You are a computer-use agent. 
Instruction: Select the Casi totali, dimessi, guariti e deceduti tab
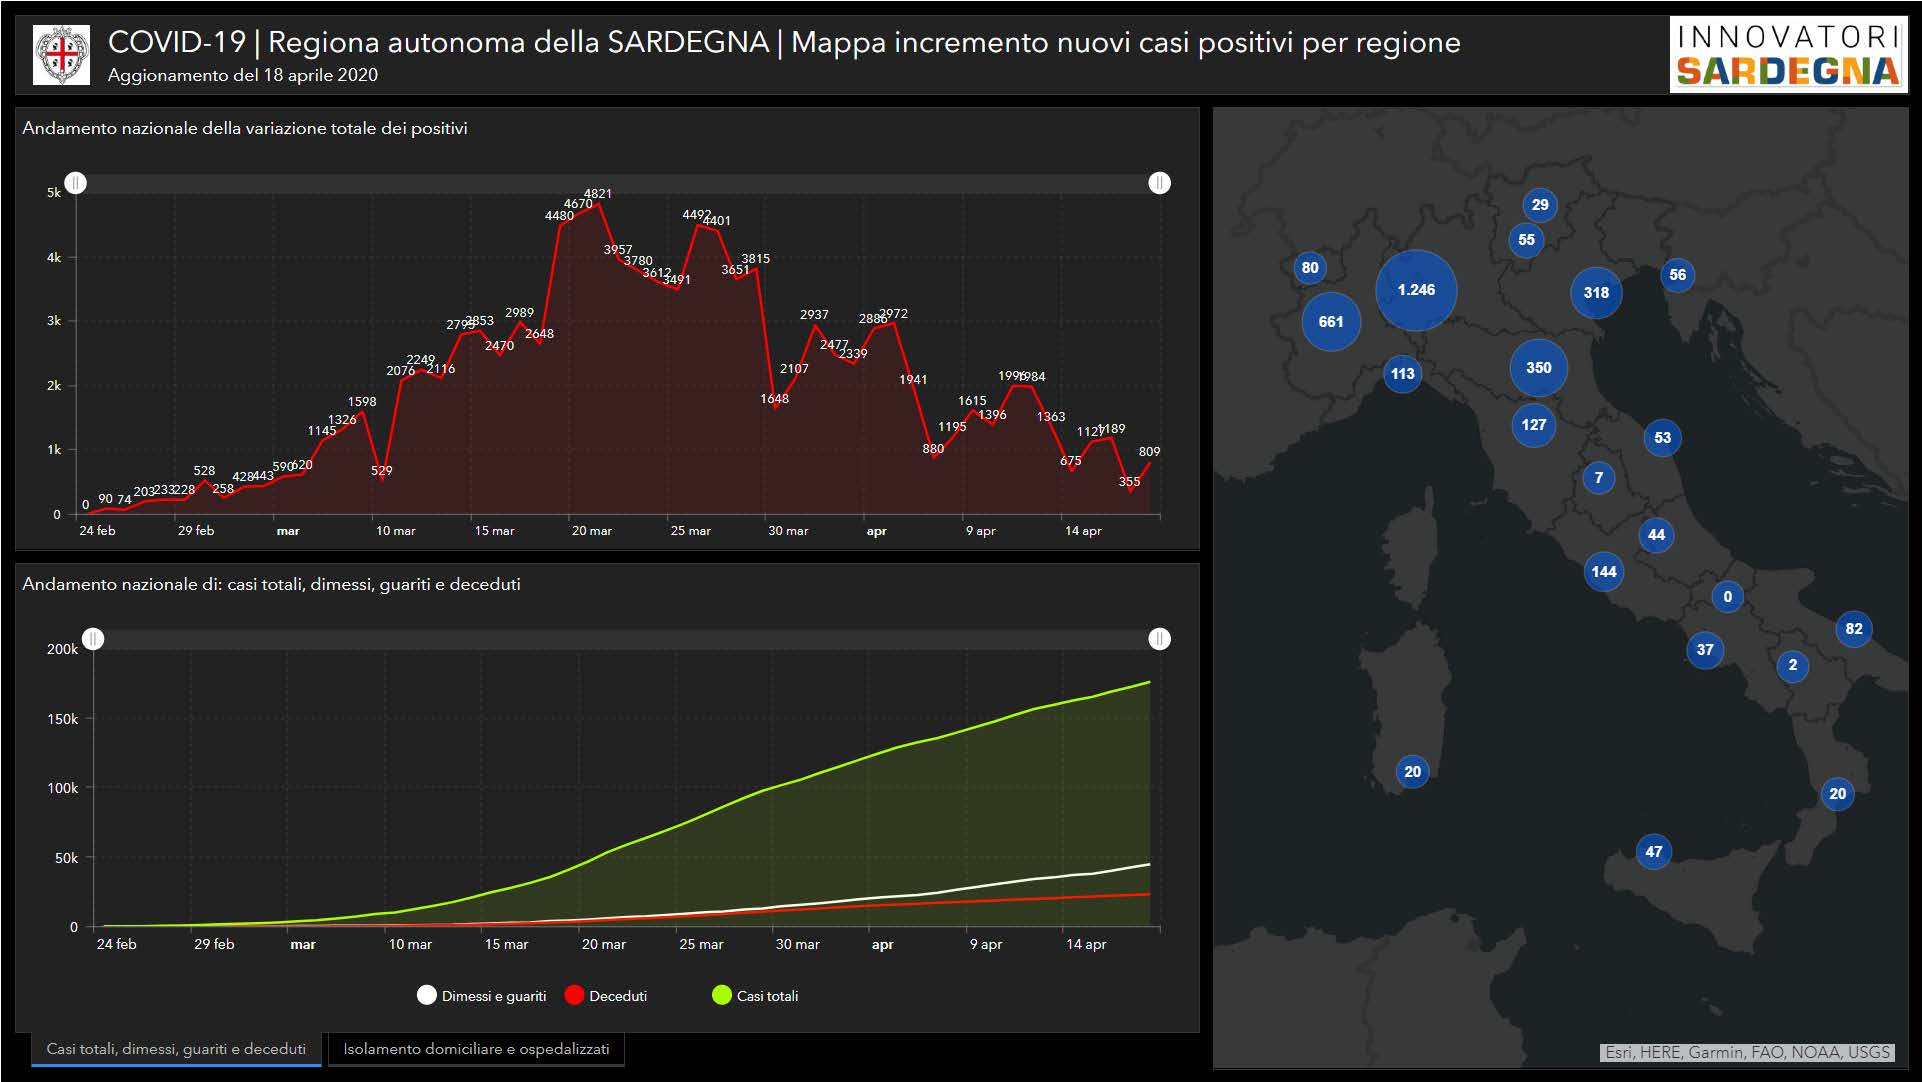tap(176, 1049)
